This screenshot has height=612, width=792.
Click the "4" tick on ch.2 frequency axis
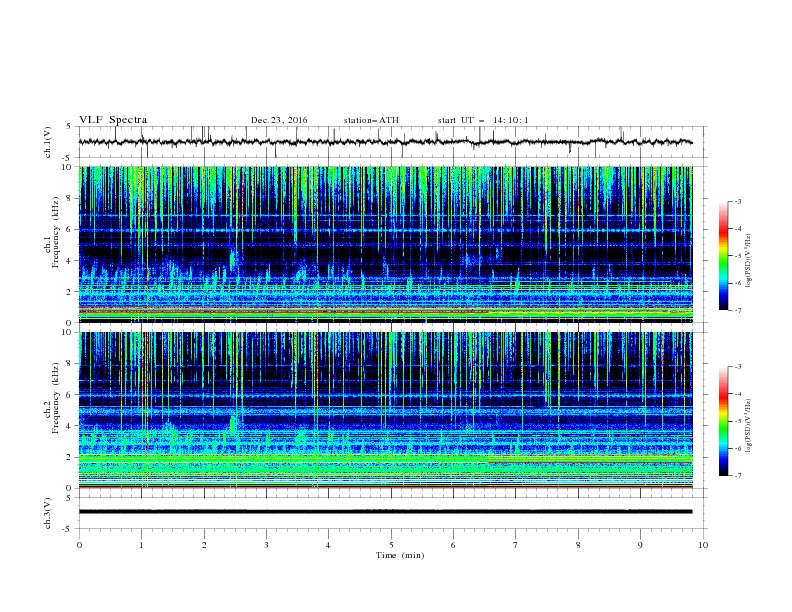[69, 426]
